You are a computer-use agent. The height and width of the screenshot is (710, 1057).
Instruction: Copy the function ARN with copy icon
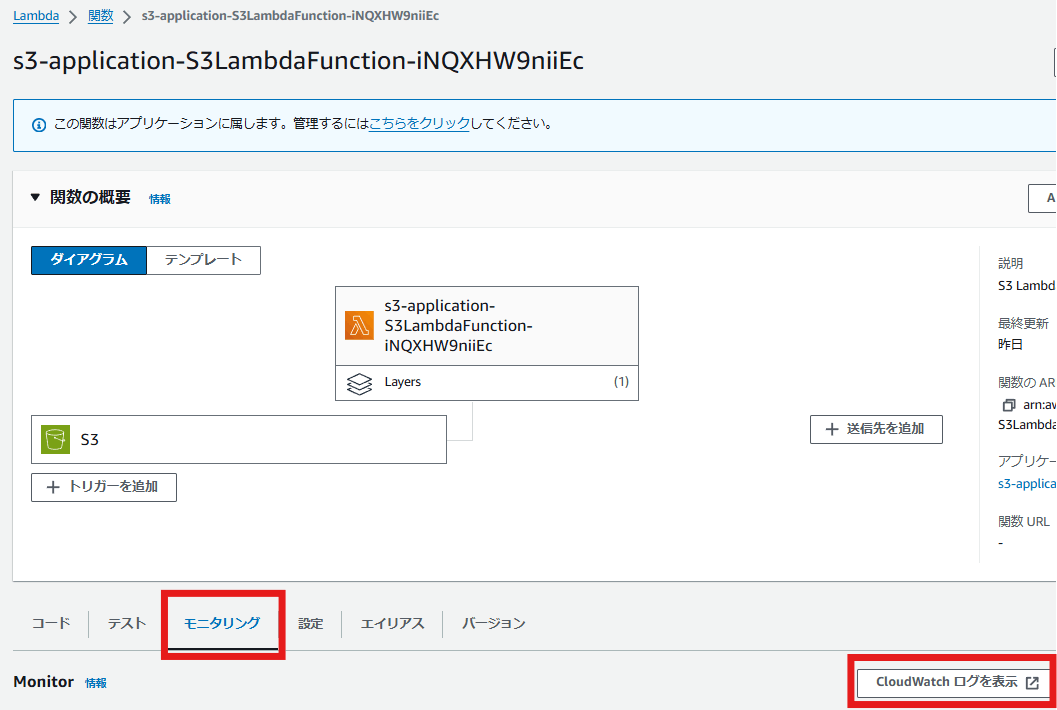pyautogui.click(x=1008, y=405)
